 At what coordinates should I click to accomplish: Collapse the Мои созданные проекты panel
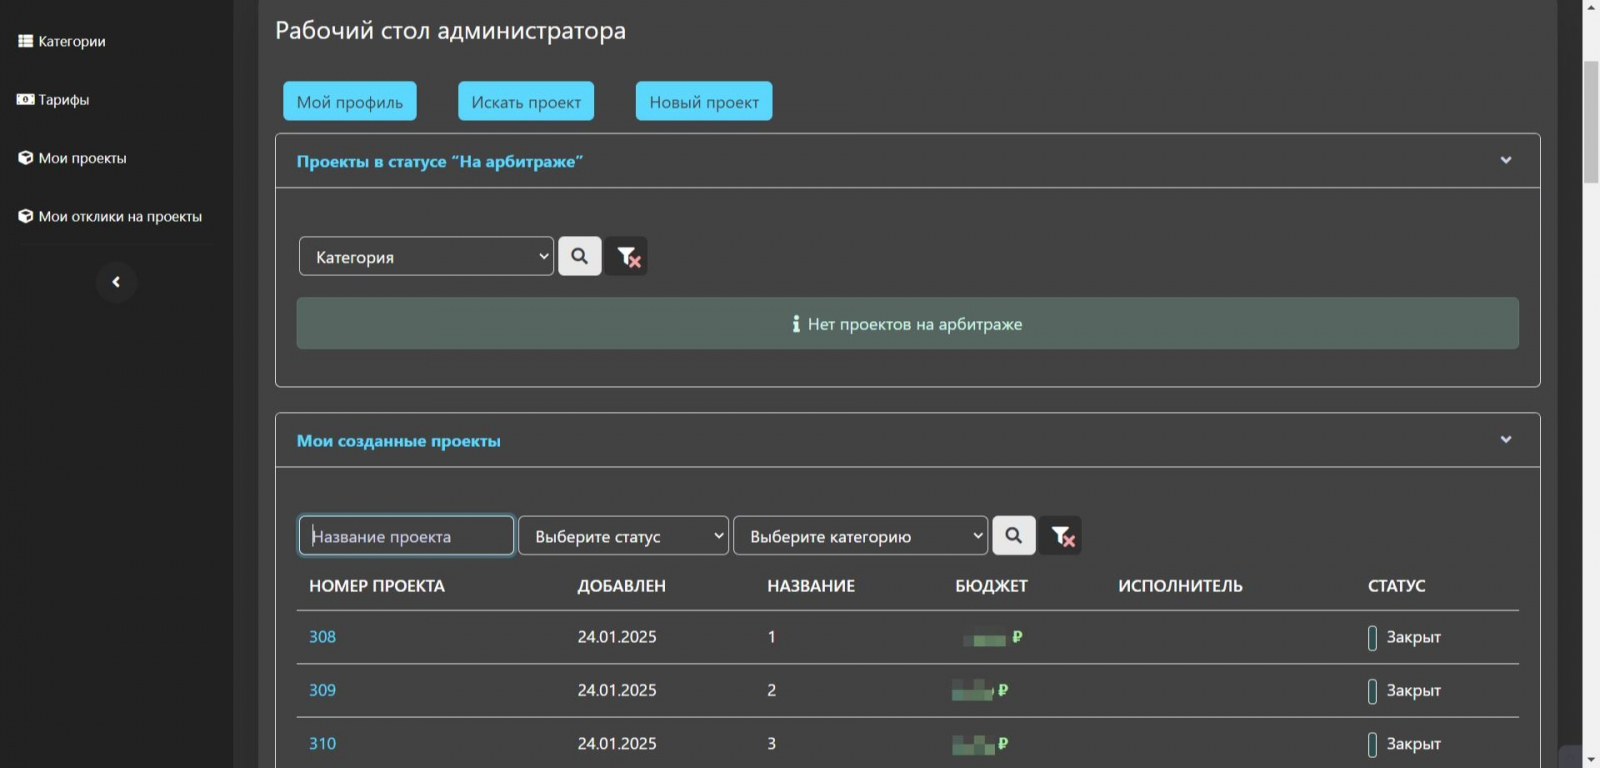pyautogui.click(x=1505, y=440)
